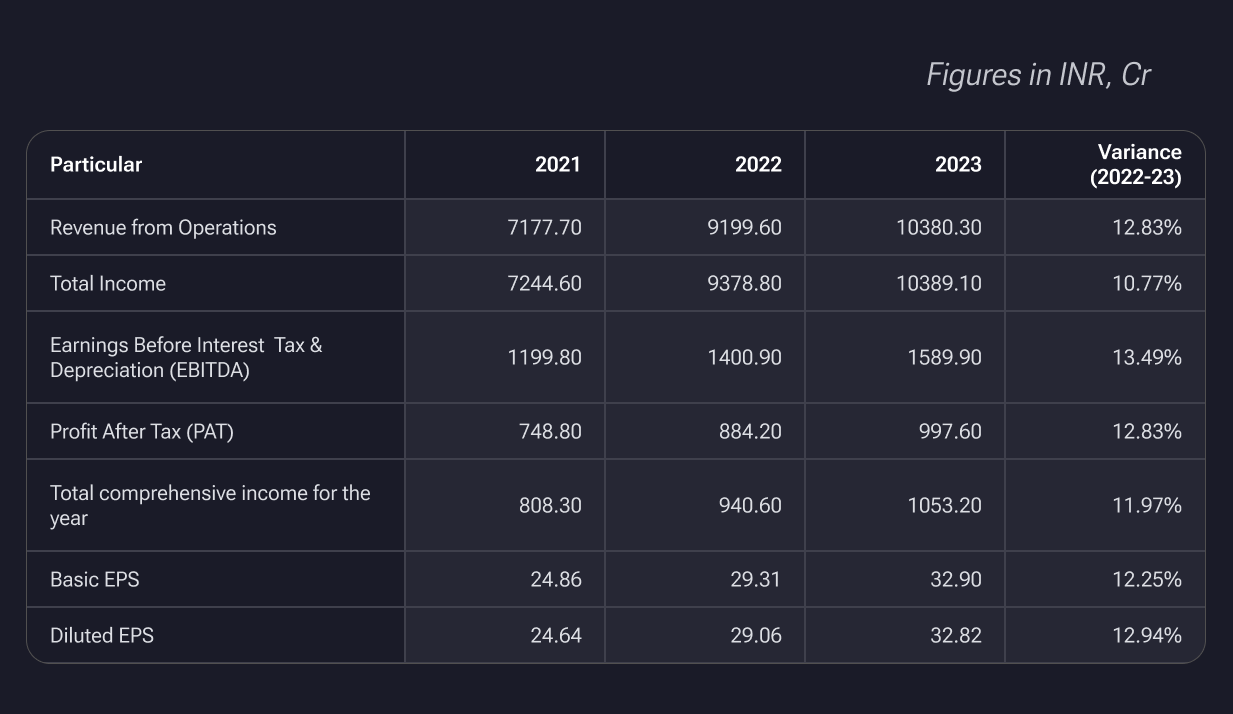Select the 2021 column header
This screenshot has width=1233, height=714.
(x=558, y=165)
